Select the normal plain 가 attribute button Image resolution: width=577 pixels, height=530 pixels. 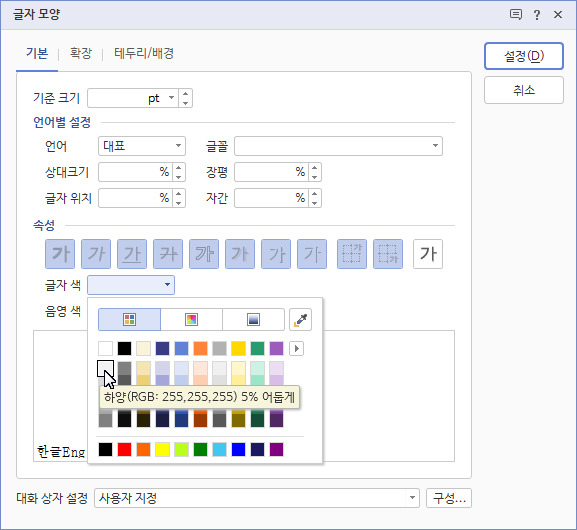(428, 254)
